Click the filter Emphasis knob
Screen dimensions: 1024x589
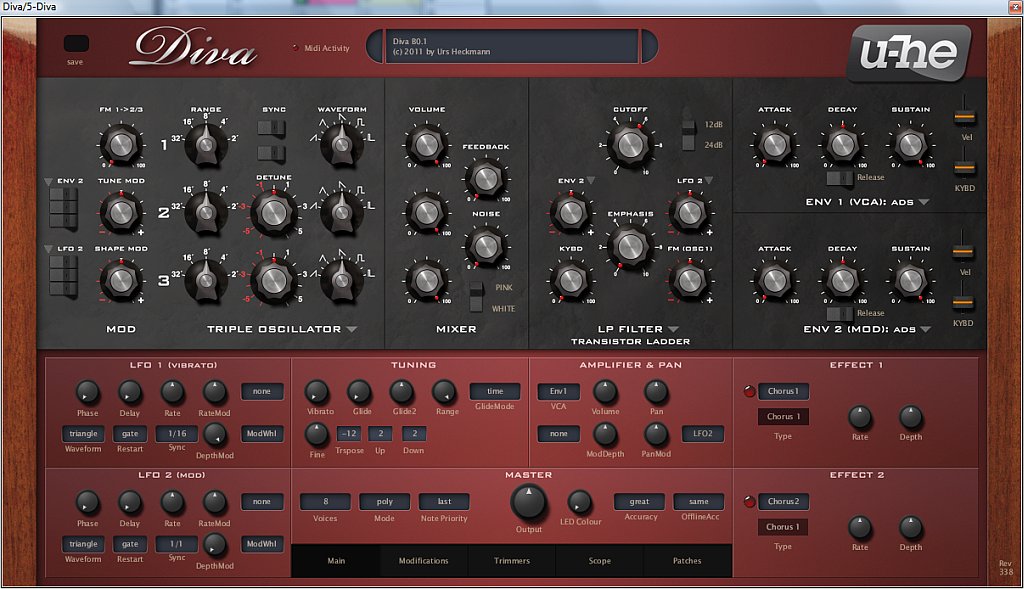(629, 245)
